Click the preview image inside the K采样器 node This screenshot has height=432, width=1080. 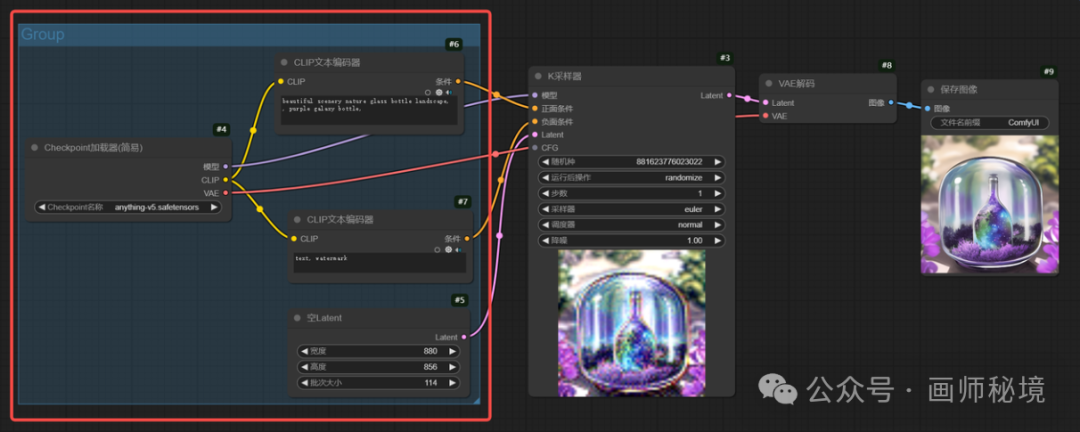tap(632, 322)
